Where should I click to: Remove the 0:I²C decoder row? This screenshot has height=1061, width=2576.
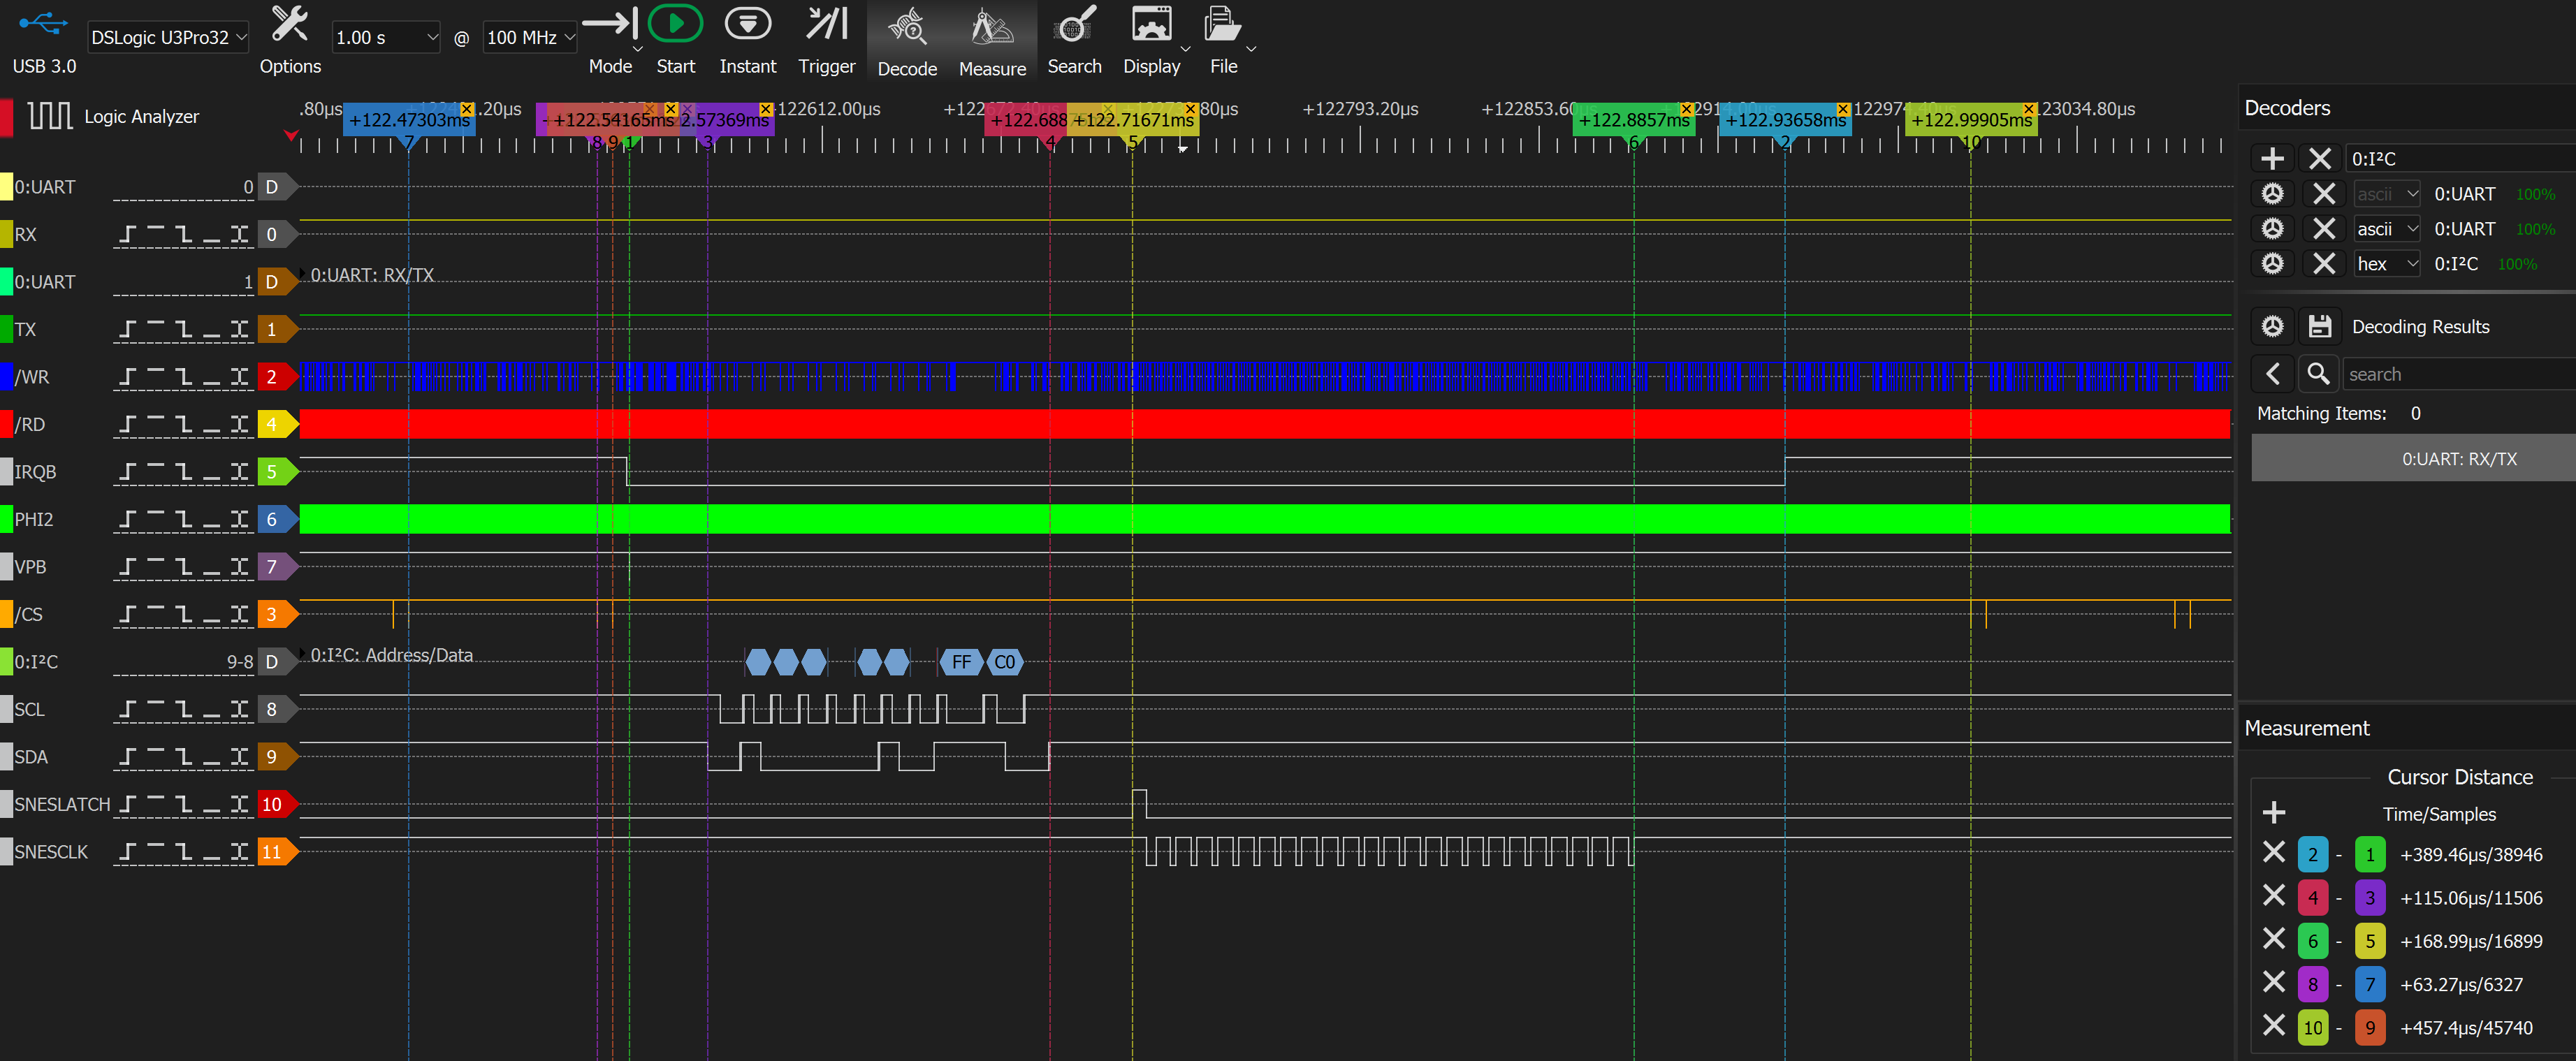pos(2324,264)
